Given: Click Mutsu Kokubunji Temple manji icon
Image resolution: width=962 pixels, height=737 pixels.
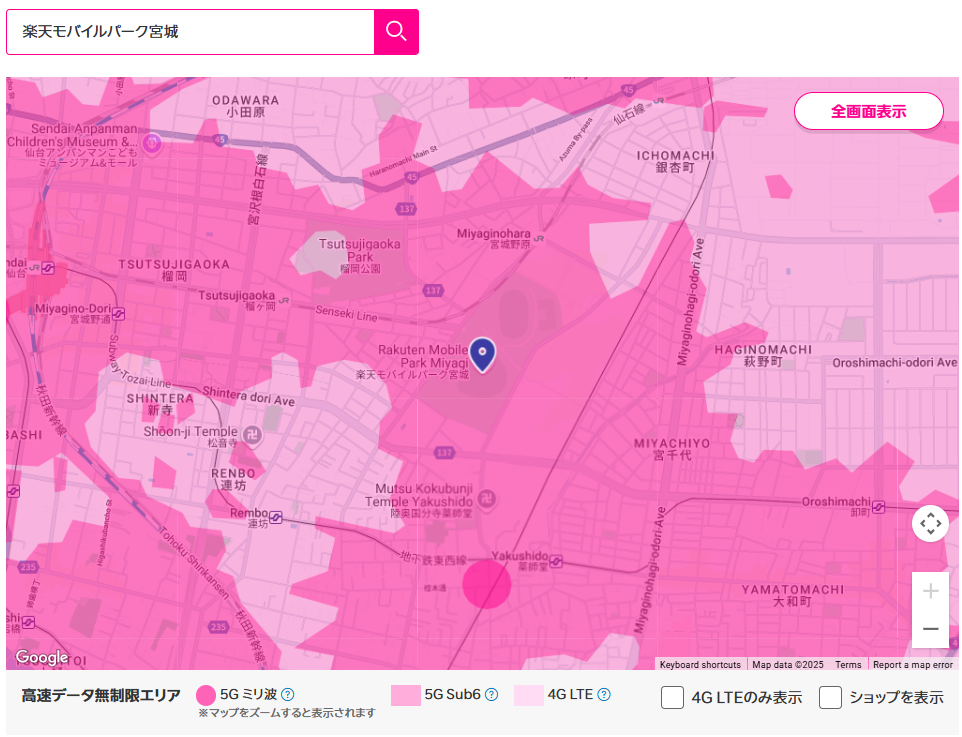Looking at the screenshot, I should (x=487, y=499).
